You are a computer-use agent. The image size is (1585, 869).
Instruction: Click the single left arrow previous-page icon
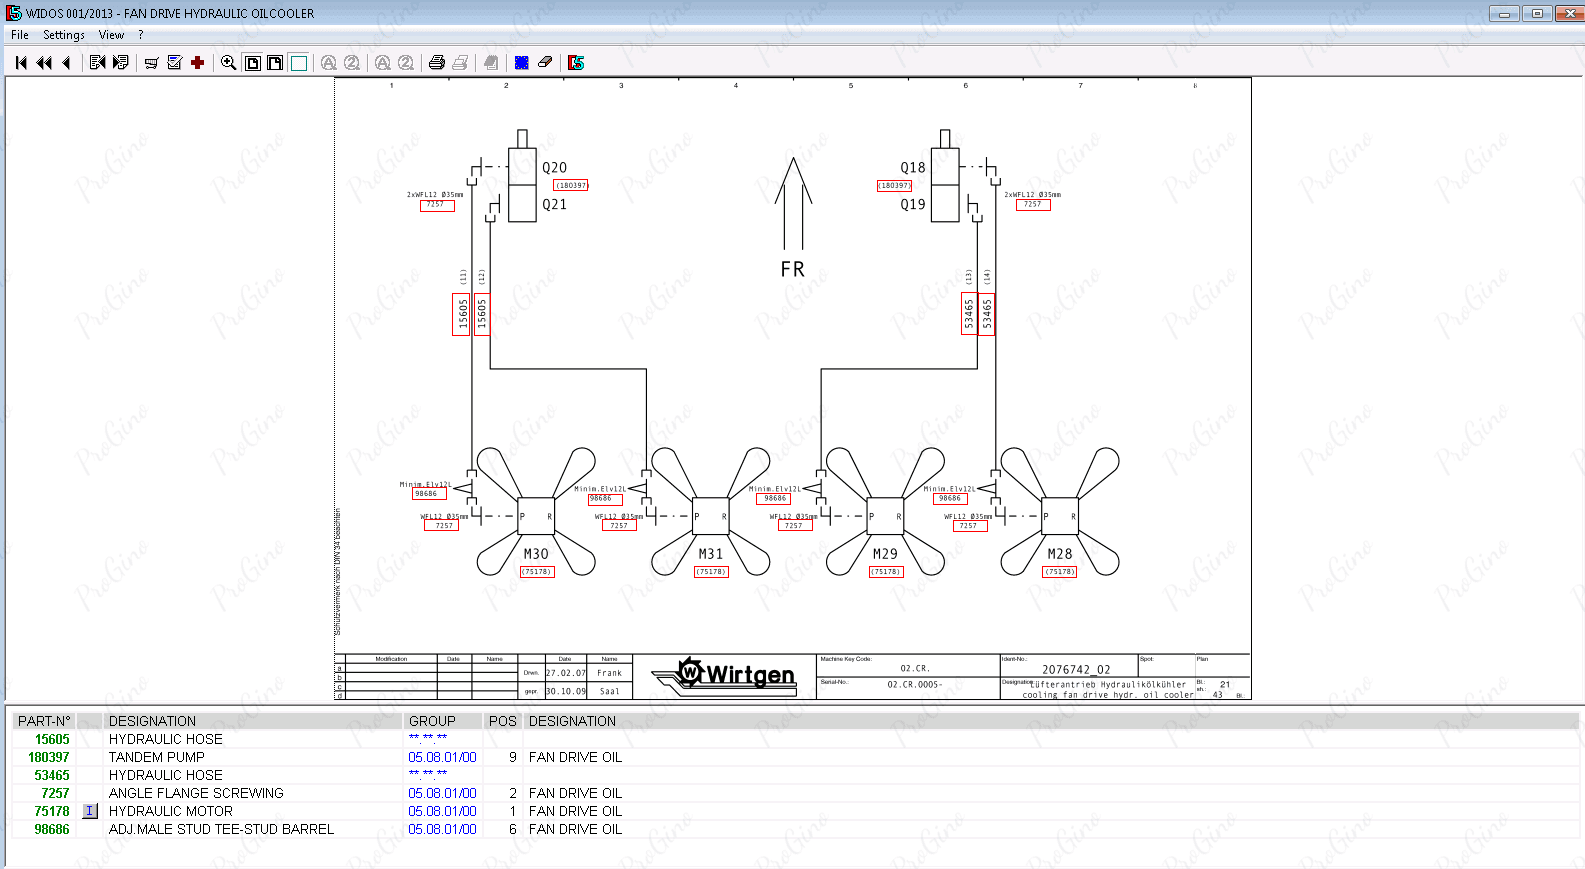coord(67,63)
